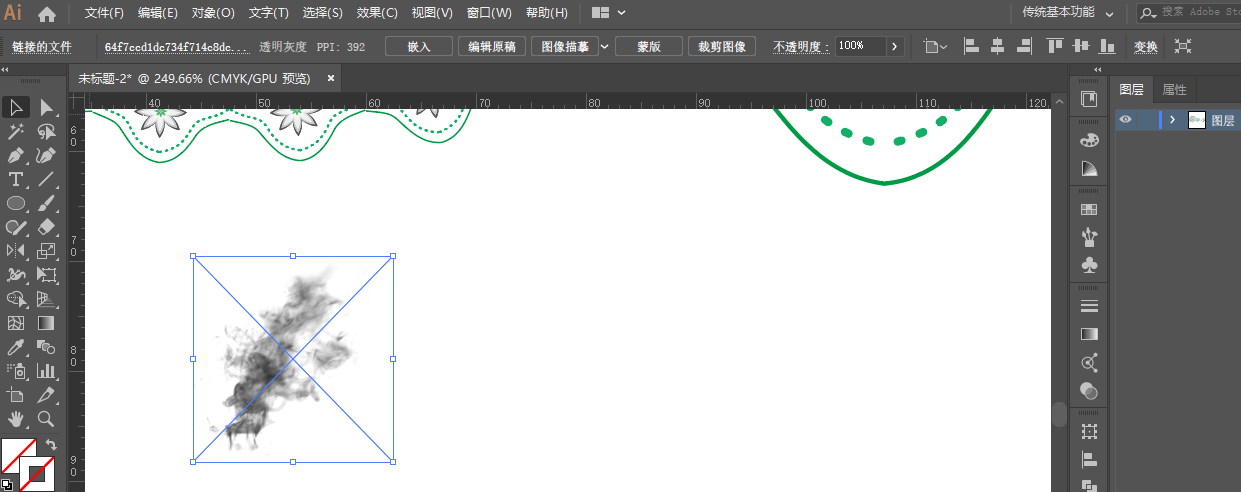The height and width of the screenshot is (492, 1241).
Task: Switch to the 属性 panel tab
Action: pyautogui.click(x=1174, y=89)
